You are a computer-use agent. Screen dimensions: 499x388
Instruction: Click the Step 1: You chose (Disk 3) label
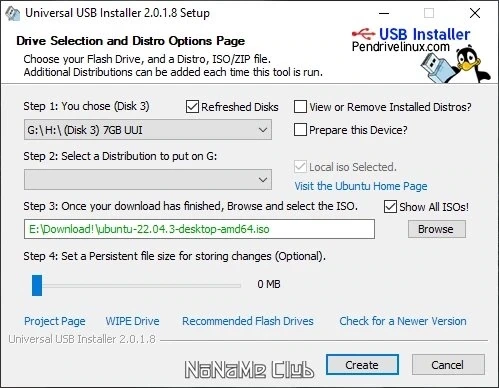86,106
